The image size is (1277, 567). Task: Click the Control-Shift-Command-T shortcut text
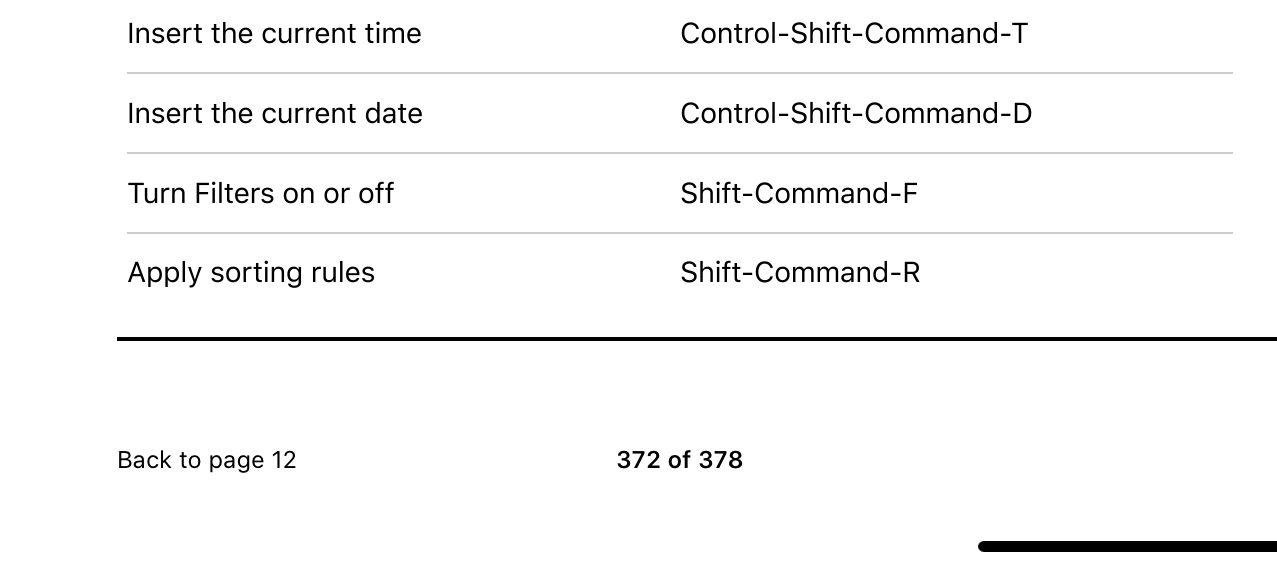854,33
